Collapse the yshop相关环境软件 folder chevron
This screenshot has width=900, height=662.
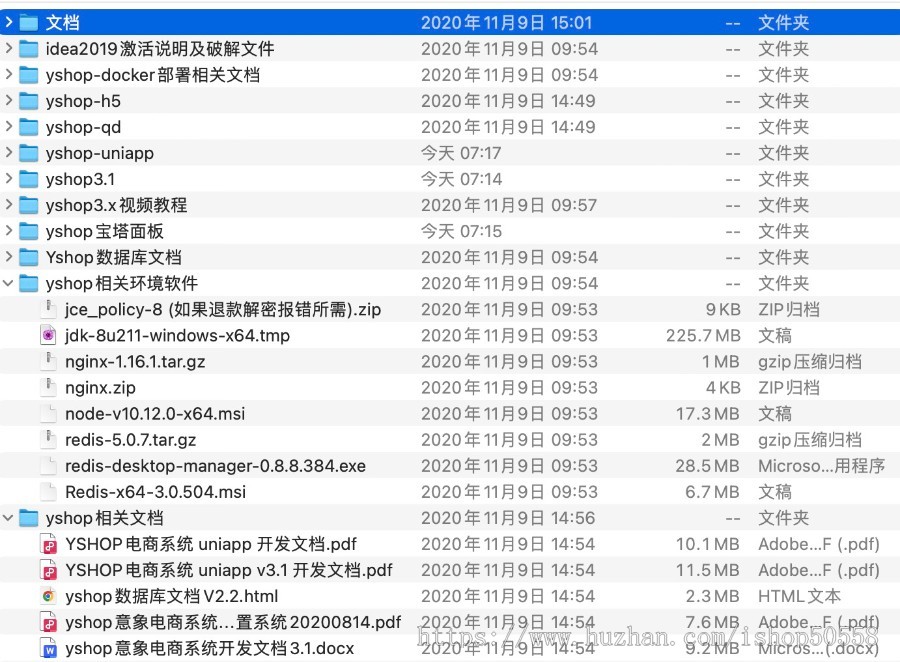(9, 283)
